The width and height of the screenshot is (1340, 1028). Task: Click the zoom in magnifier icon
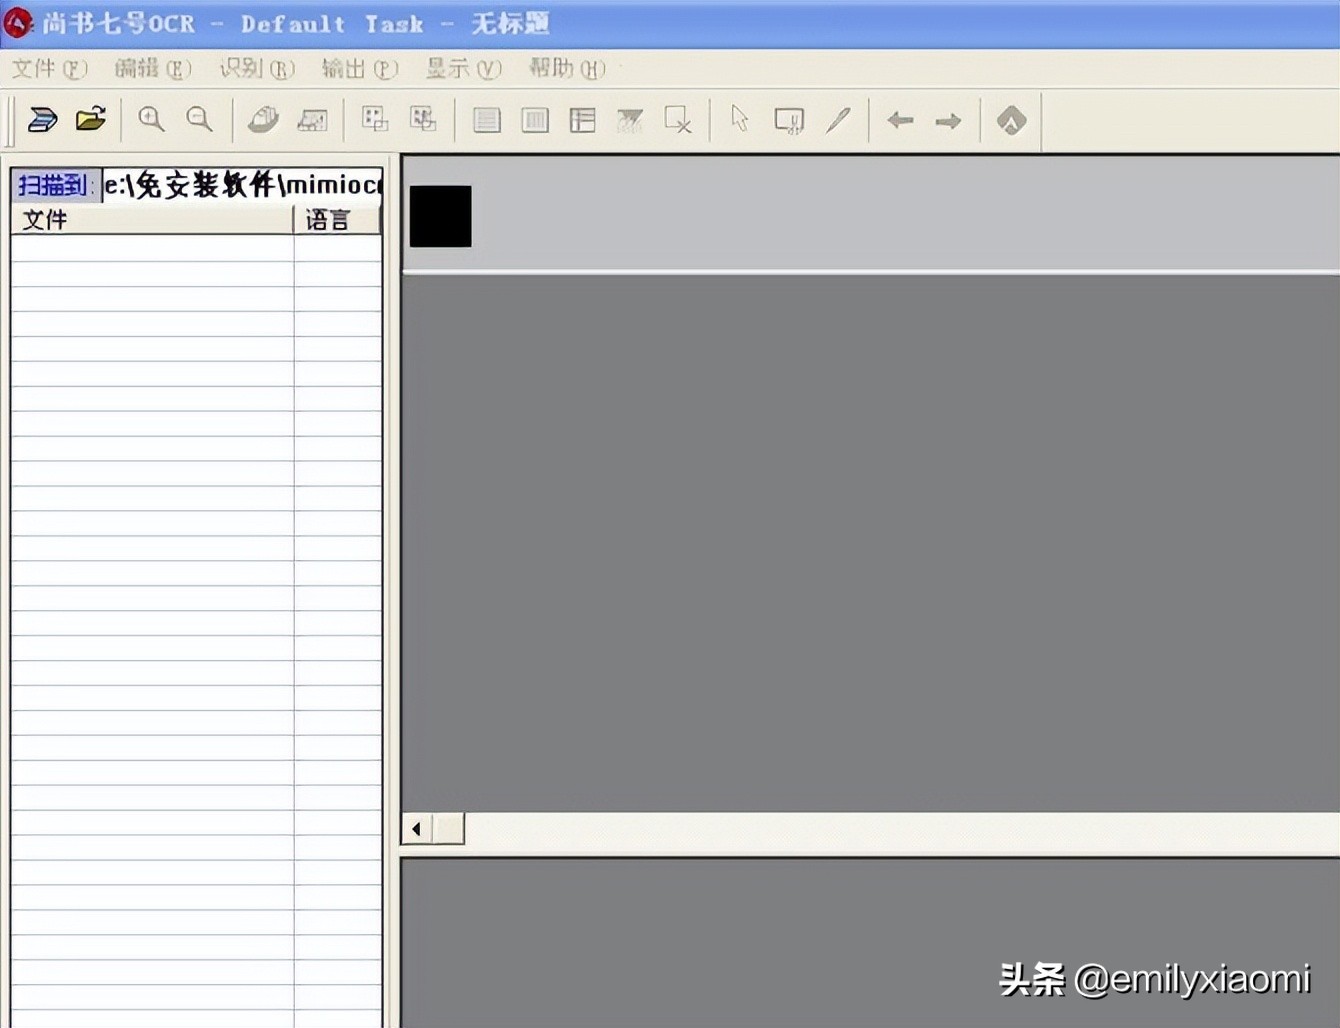[x=151, y=120]
